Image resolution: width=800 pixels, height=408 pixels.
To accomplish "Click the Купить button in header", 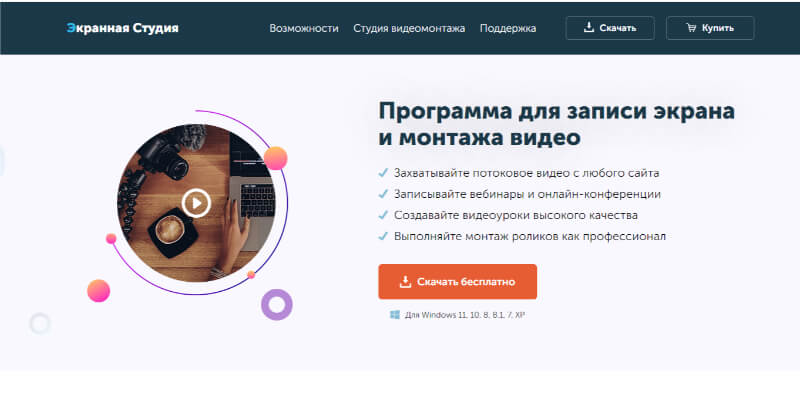I will 710,28.
